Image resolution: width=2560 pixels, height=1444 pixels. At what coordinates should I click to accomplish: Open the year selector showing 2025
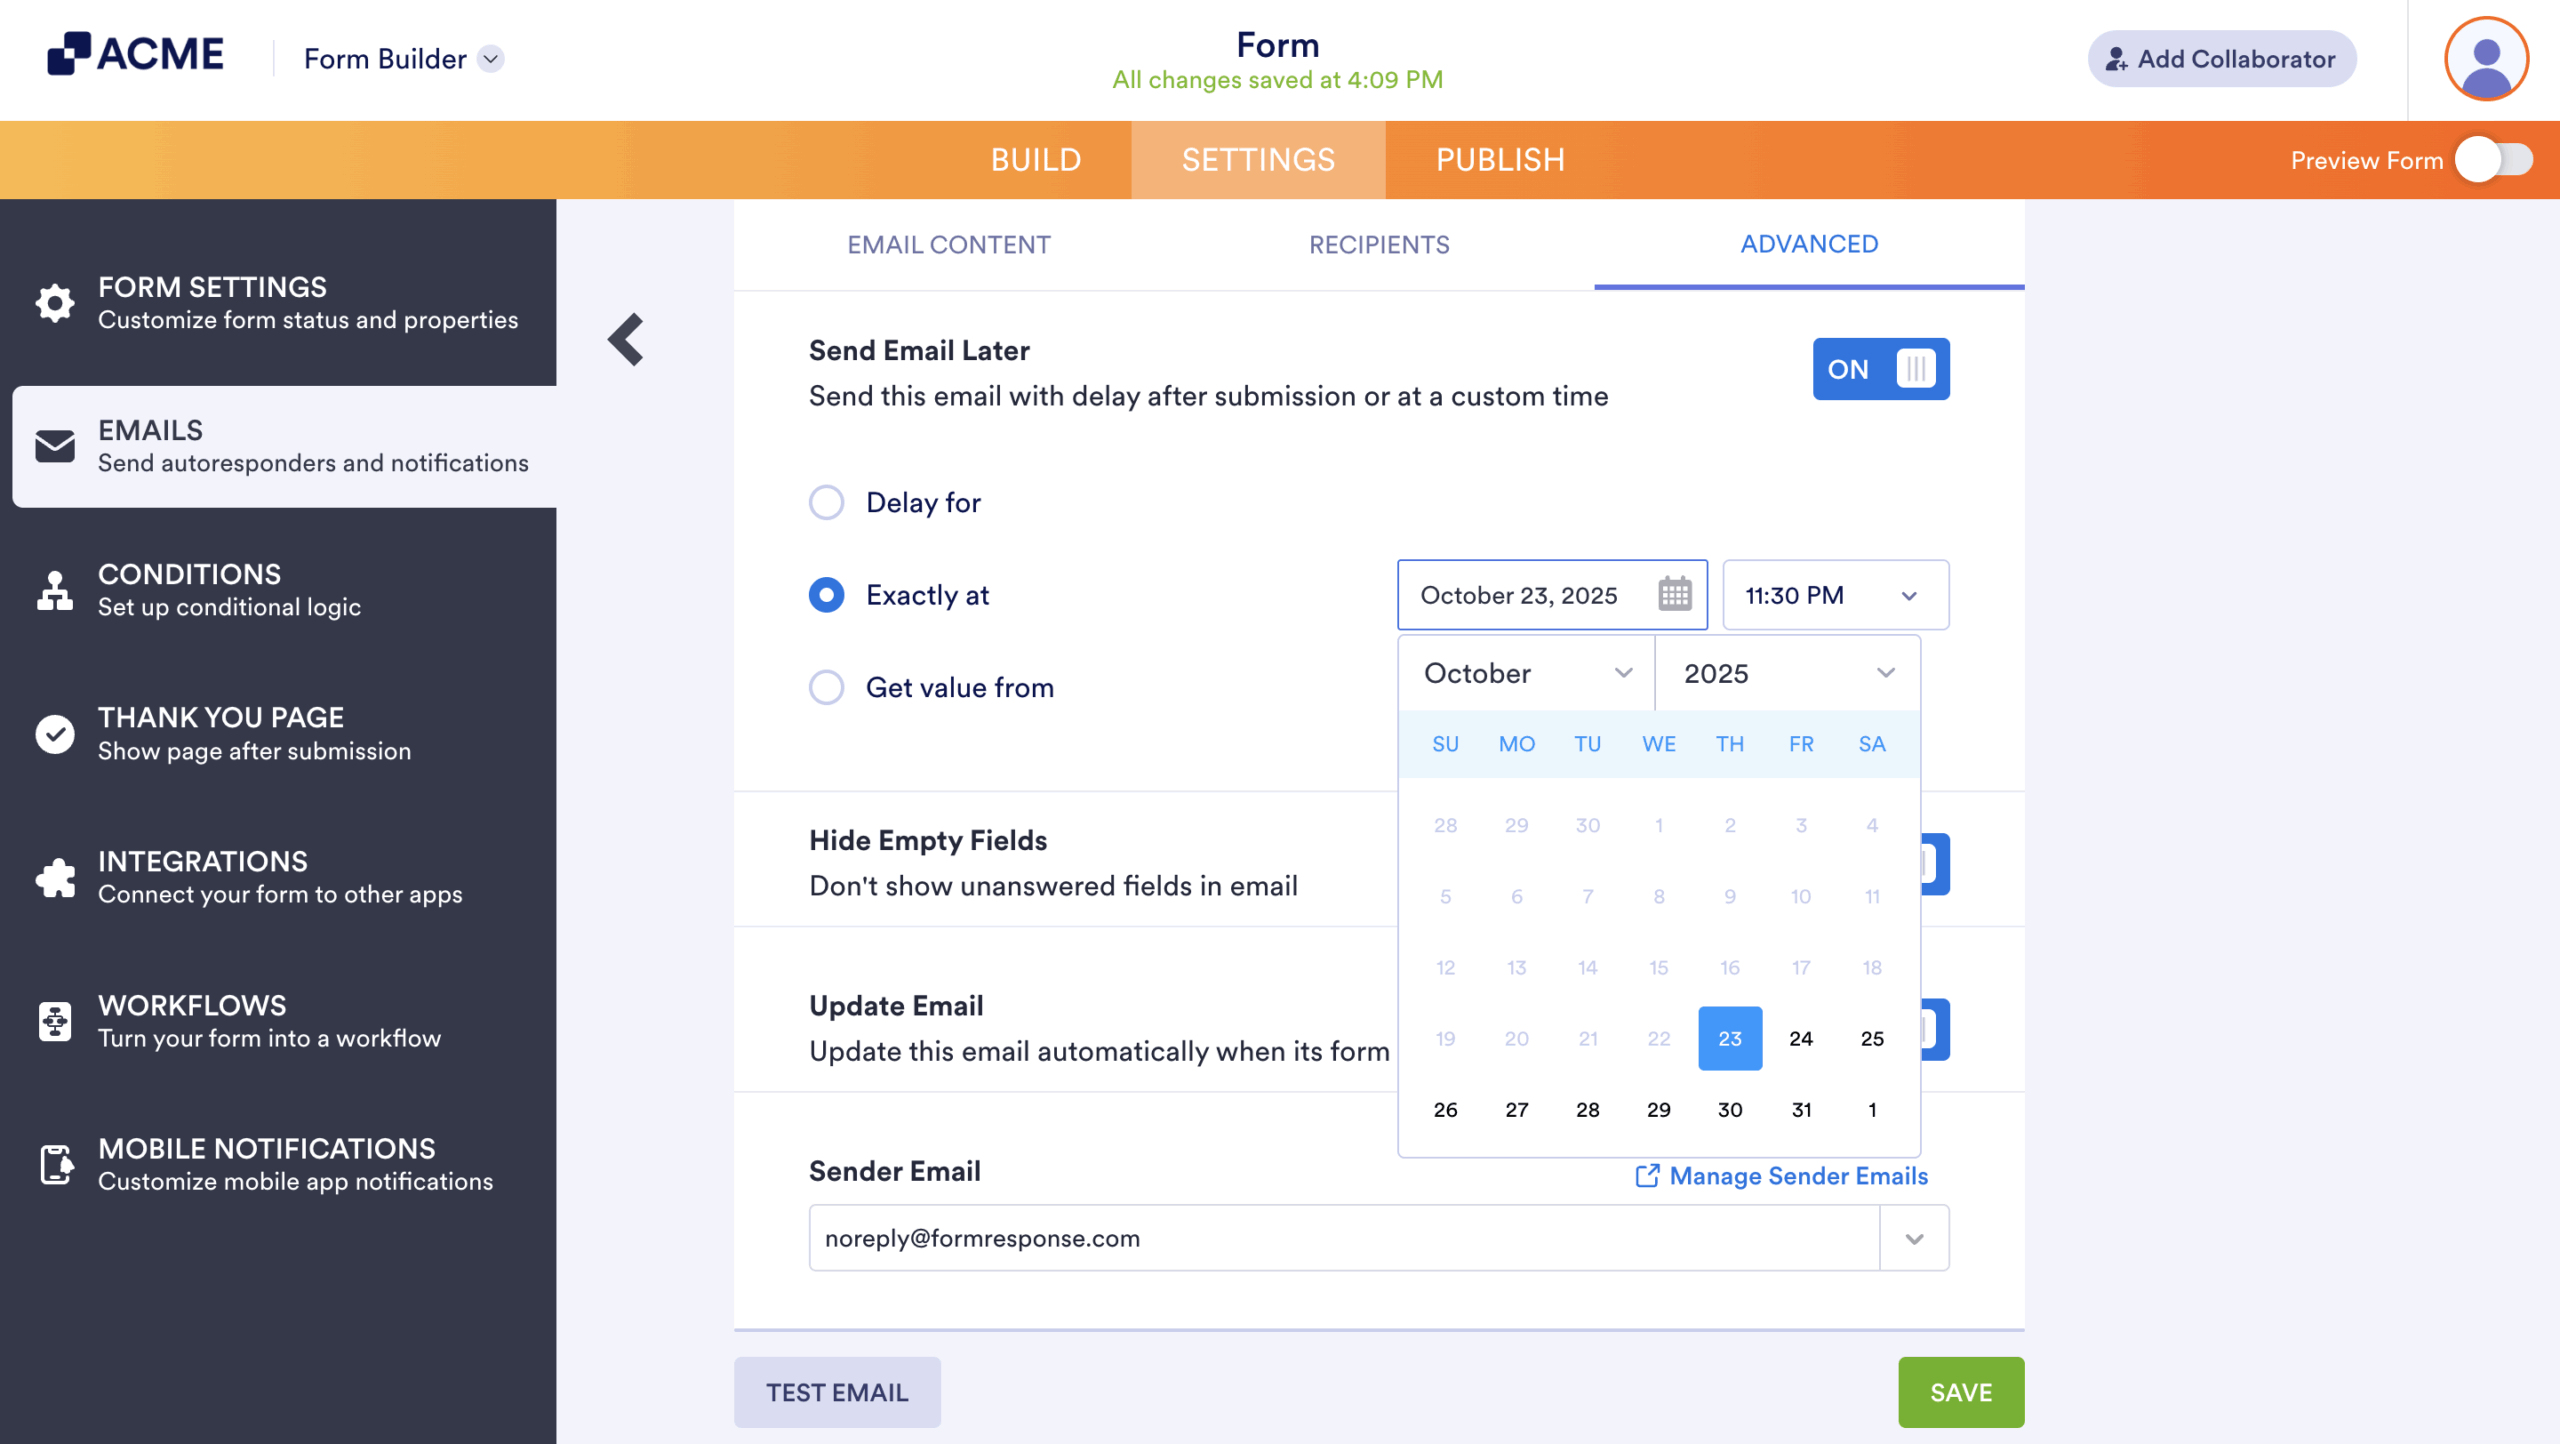[x=1787, y=673]
